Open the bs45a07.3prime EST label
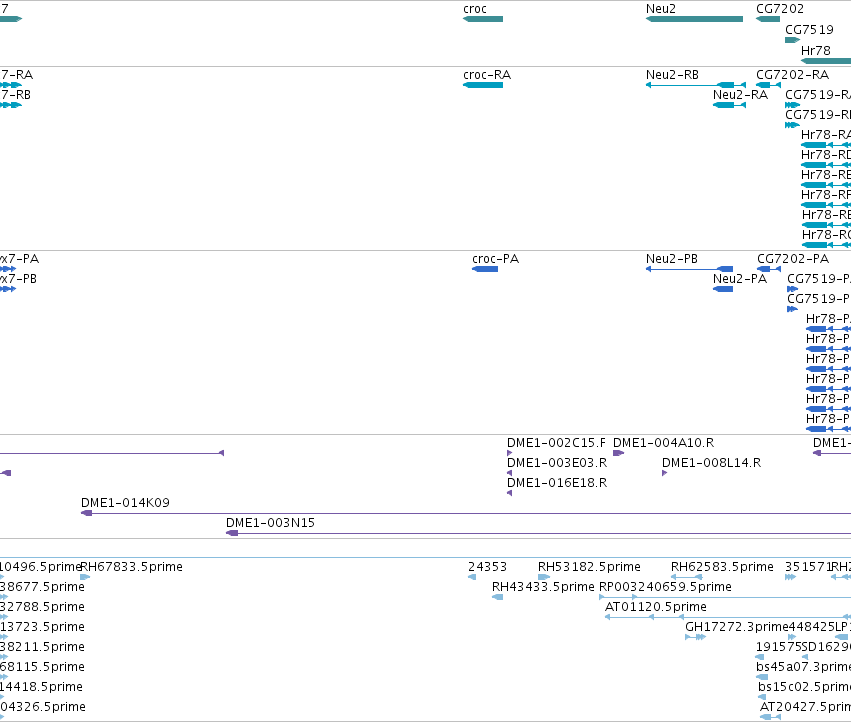Screen dimensions: 851x722 point(803,668)
